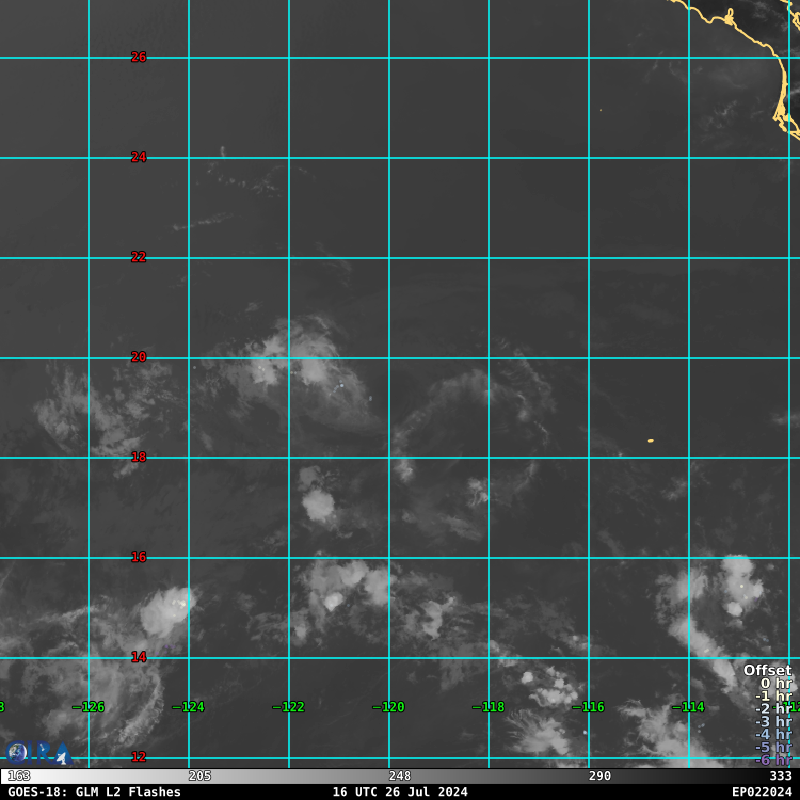This screenshot has height=800, width=800.
Task: Click the GOES-18: GLM L2 Flashes label
Action: pyautogui.click(x=94, y=792)
